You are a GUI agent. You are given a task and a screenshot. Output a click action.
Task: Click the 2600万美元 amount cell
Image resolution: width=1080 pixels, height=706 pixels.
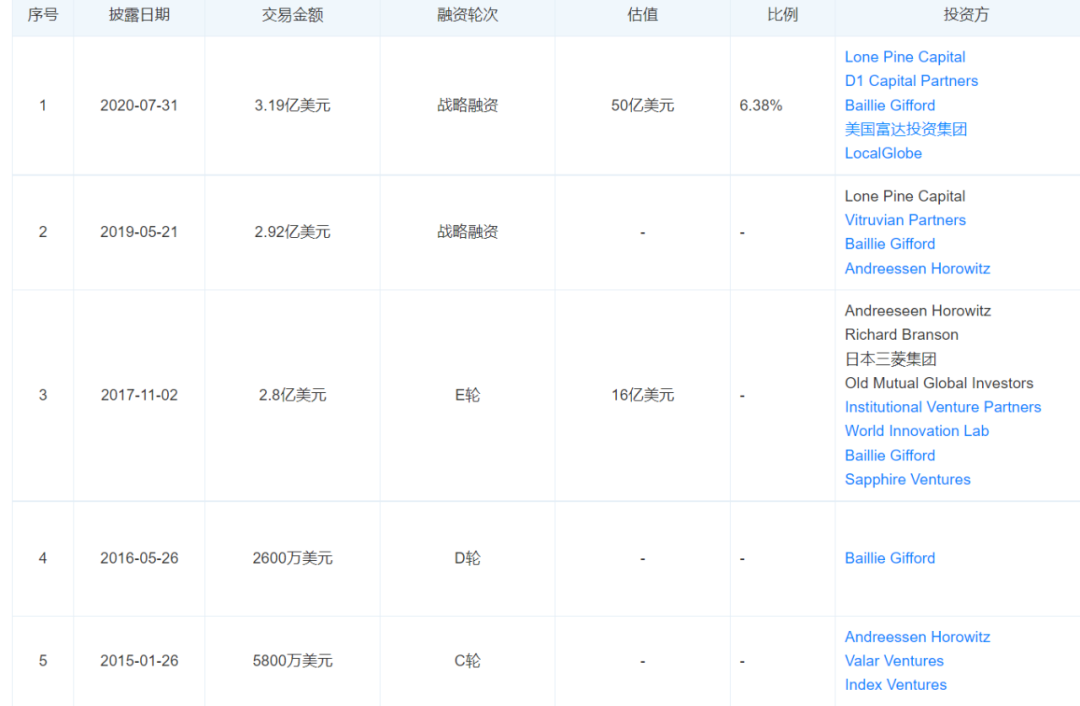tap(293, 559)
